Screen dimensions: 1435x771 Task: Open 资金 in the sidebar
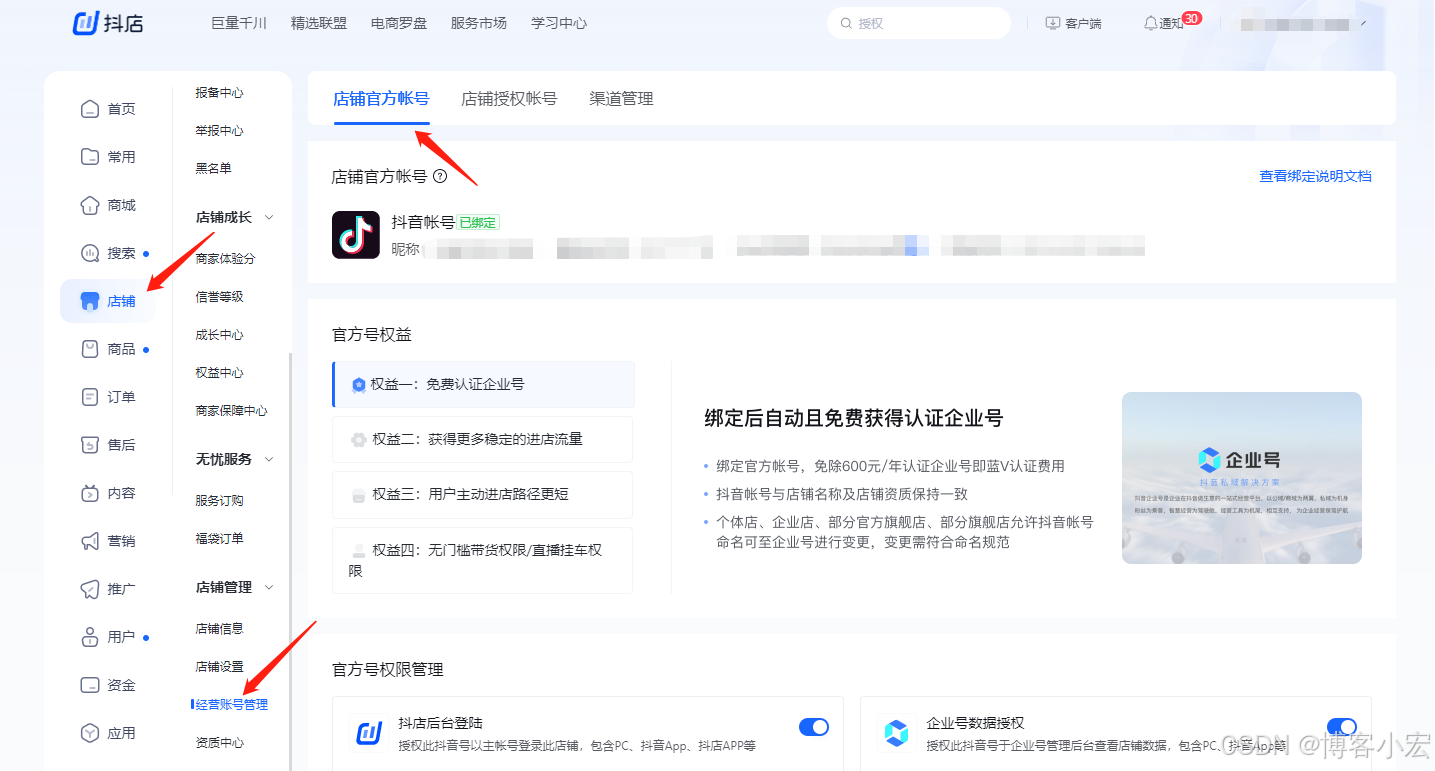click(x=108, y=685)
